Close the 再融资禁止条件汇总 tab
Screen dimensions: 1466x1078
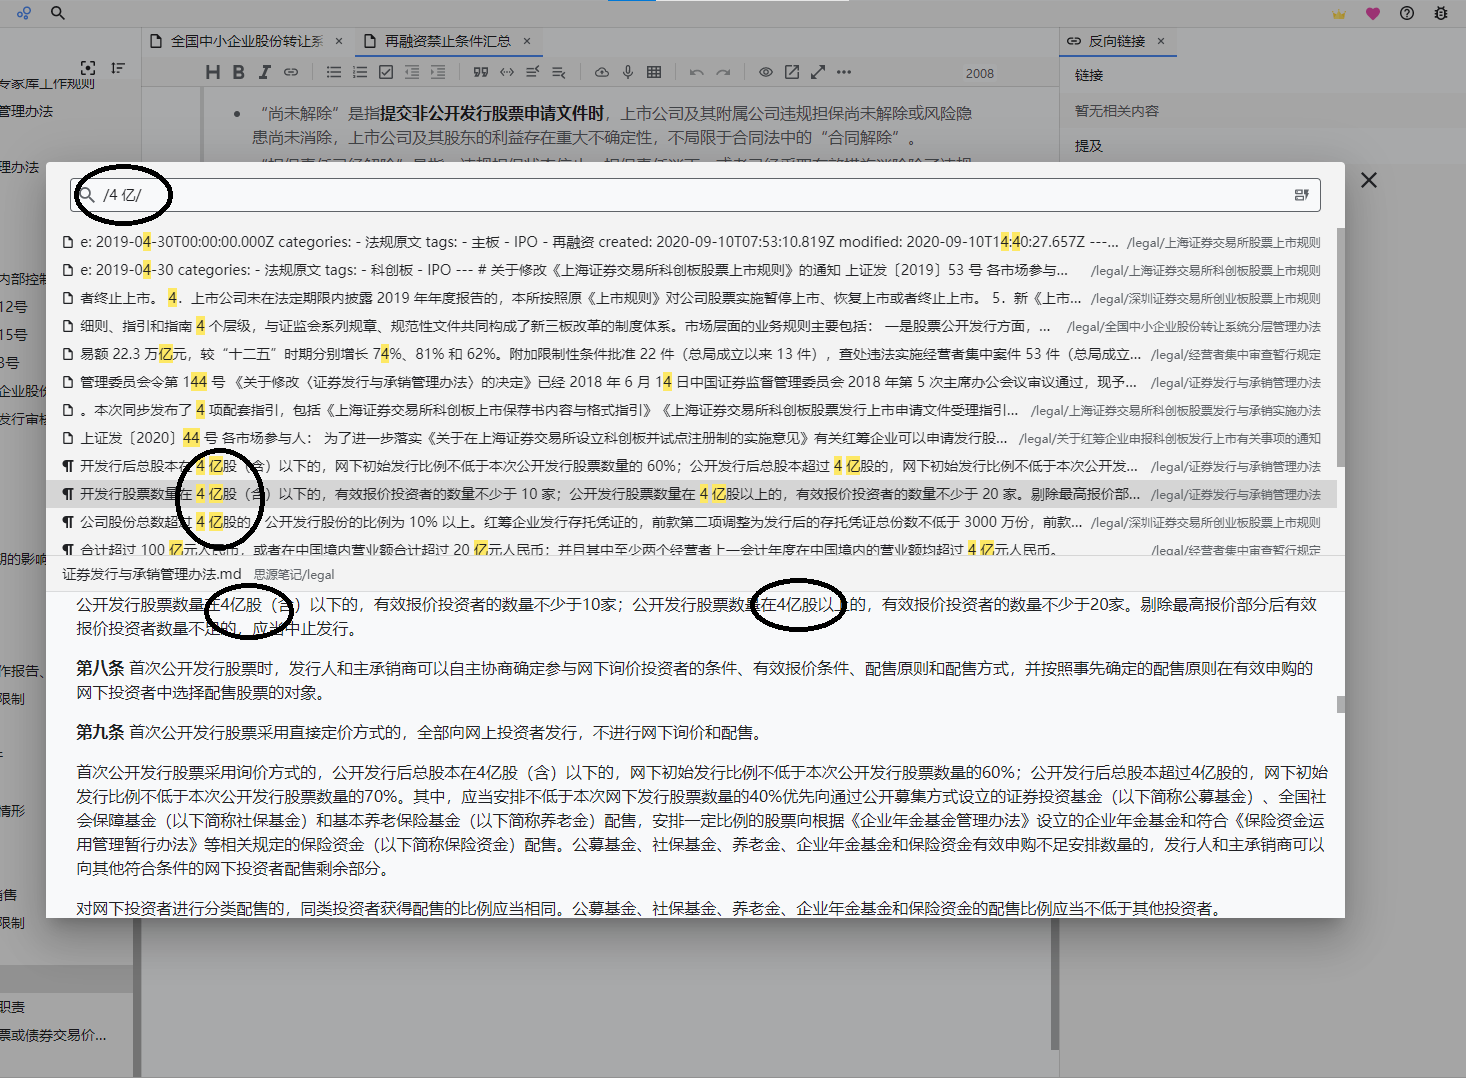[527, 41]
